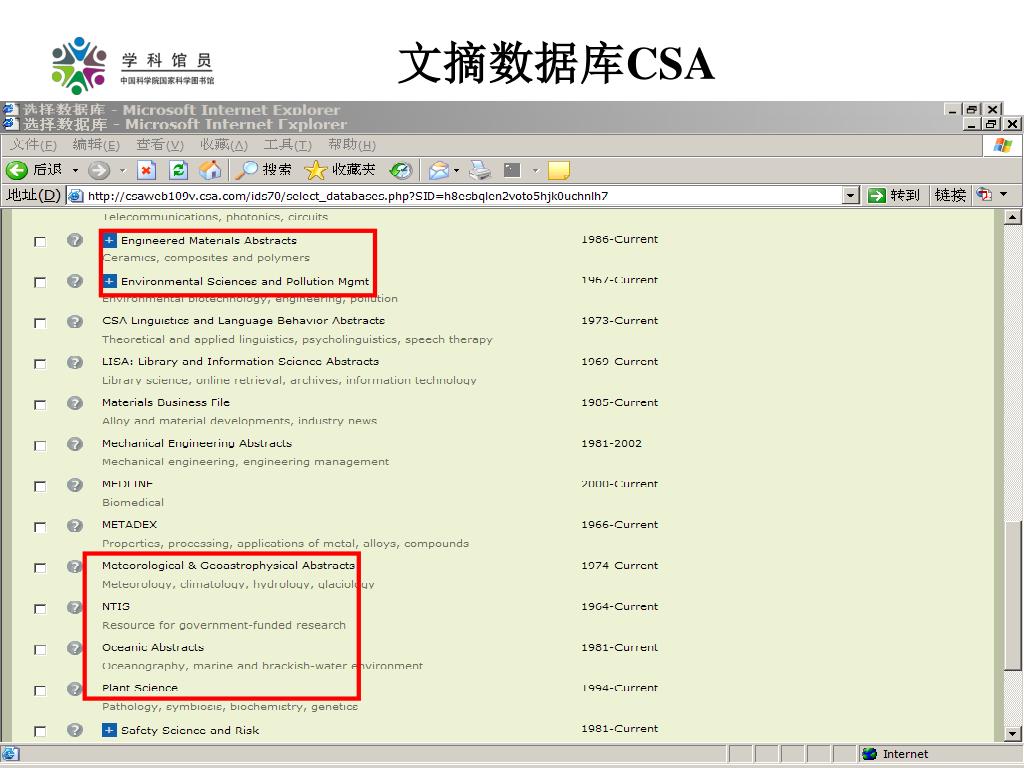Click the yellow note icon in the toolbar
This screenshot has height=768, width=1024.
(559, 170)
